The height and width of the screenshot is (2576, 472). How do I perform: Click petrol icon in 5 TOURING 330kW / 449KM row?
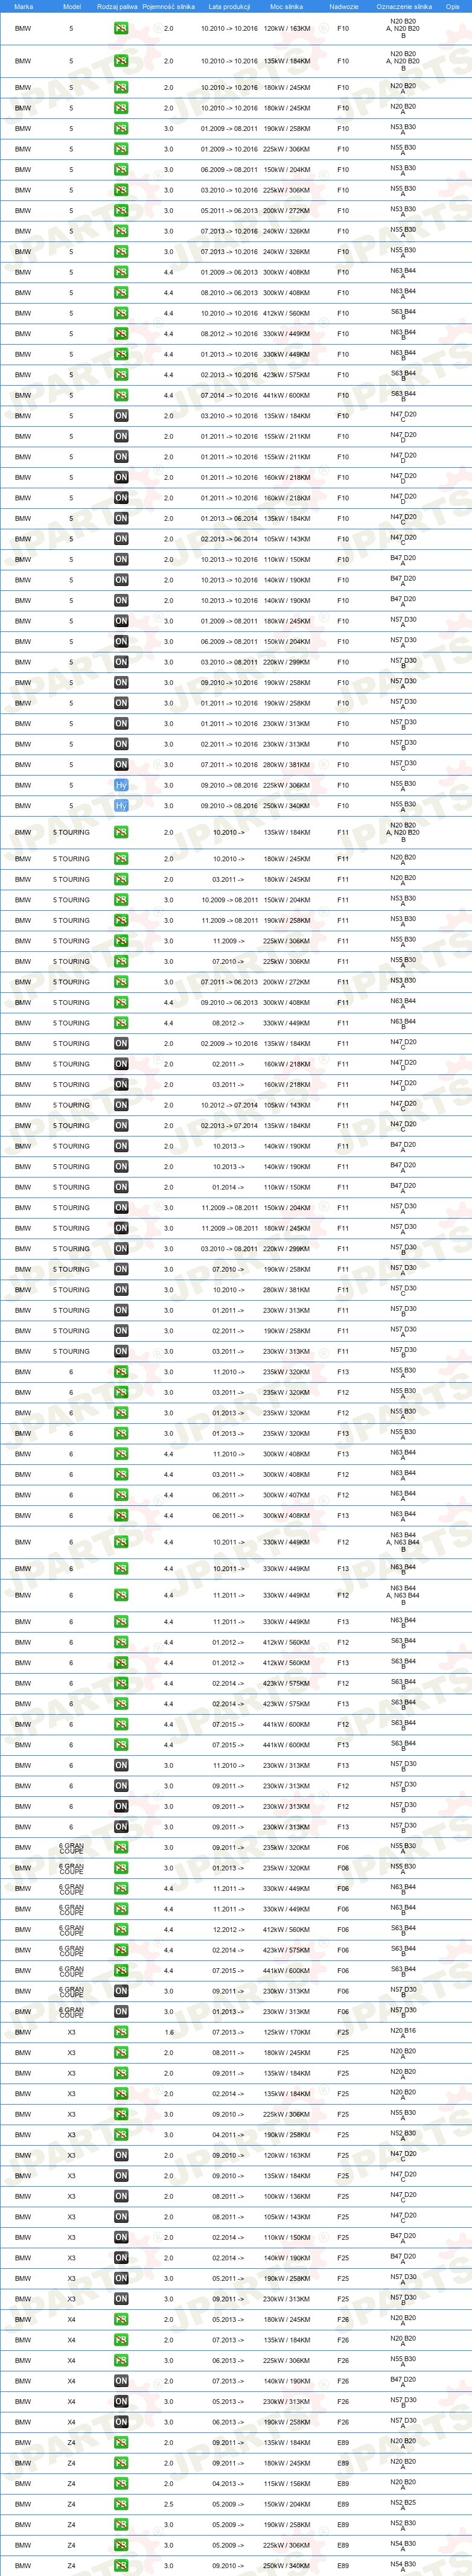coord(121,1023)
